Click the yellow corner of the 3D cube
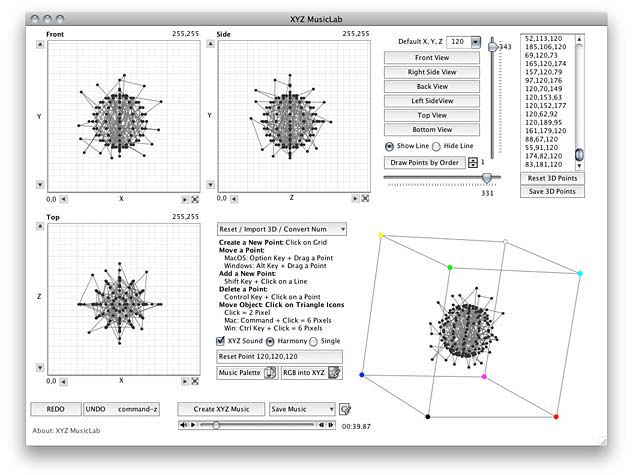The width and height of the screenshot is (639, 475). (x=381, y=235)
